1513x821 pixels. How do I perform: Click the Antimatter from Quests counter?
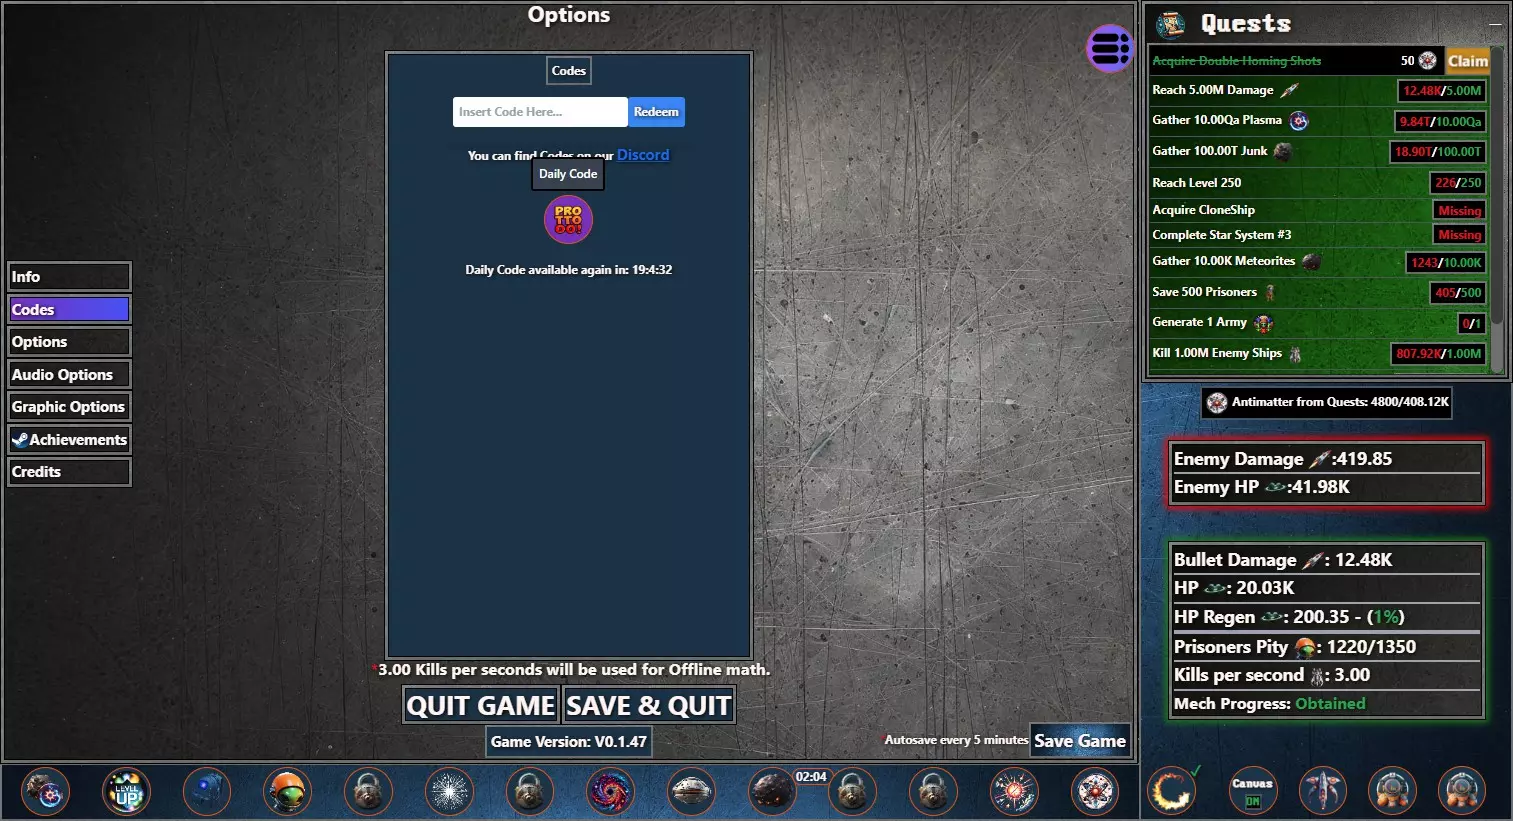(x=1327, y=402)
